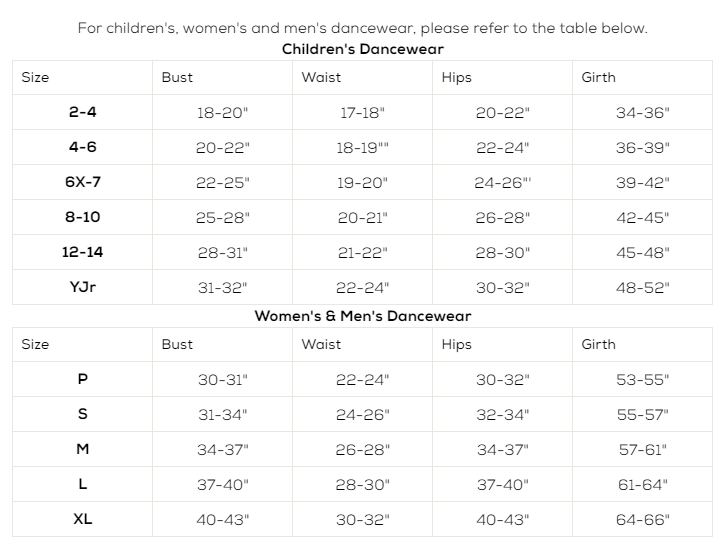Screen dimensions: 724x555
Task: Click the 12-14 size label
Action: click(83, 252)
